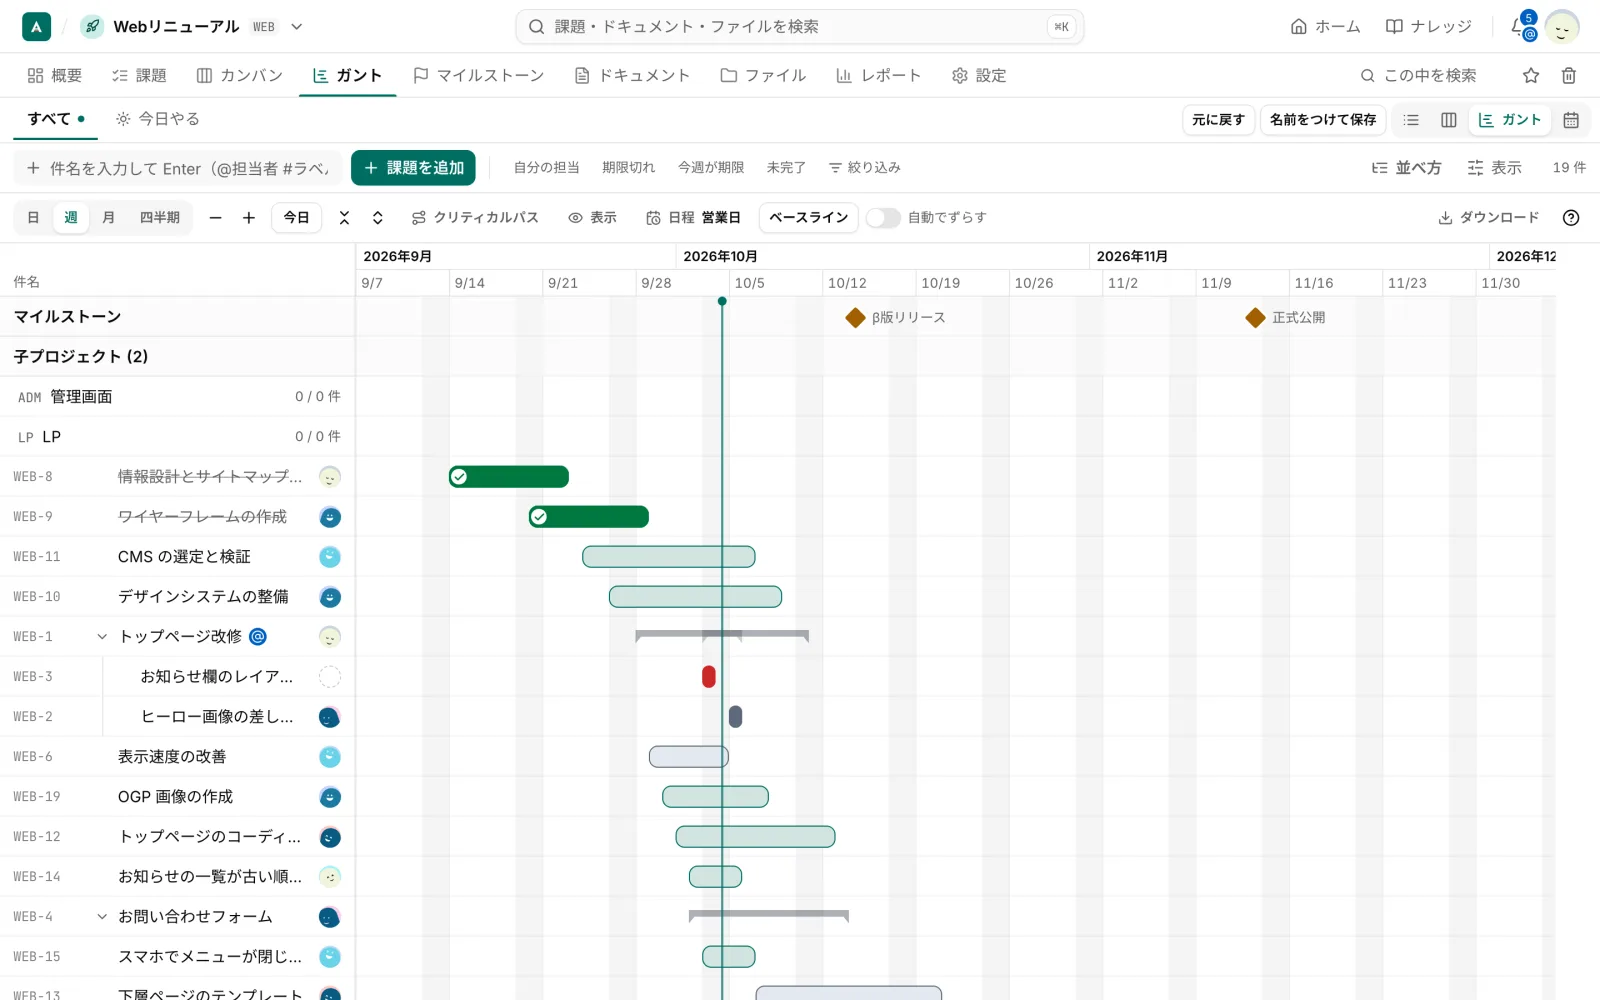1600x1000 pixels.
Task: Toggle the 表示 eye option
Action: [592, 218]
